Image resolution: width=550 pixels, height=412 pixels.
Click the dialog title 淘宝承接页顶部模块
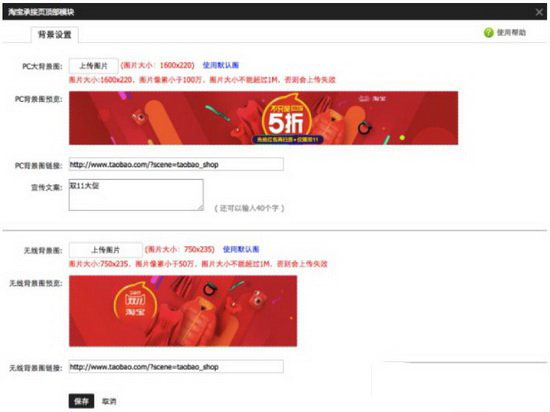41,12
